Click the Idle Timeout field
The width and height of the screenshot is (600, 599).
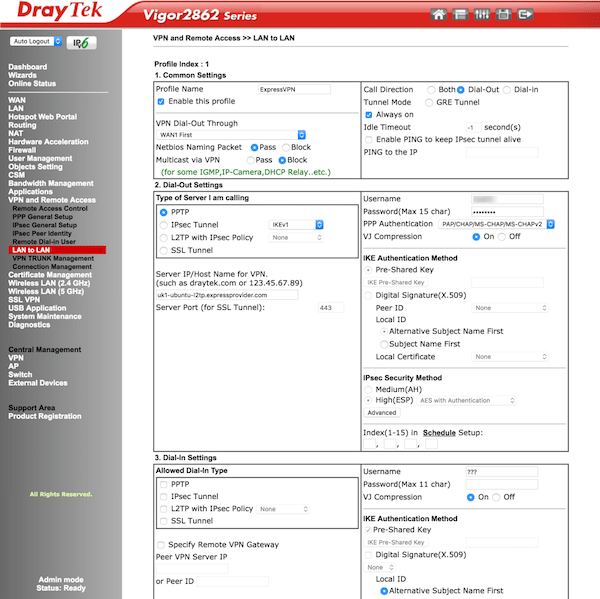pos(473,127)
